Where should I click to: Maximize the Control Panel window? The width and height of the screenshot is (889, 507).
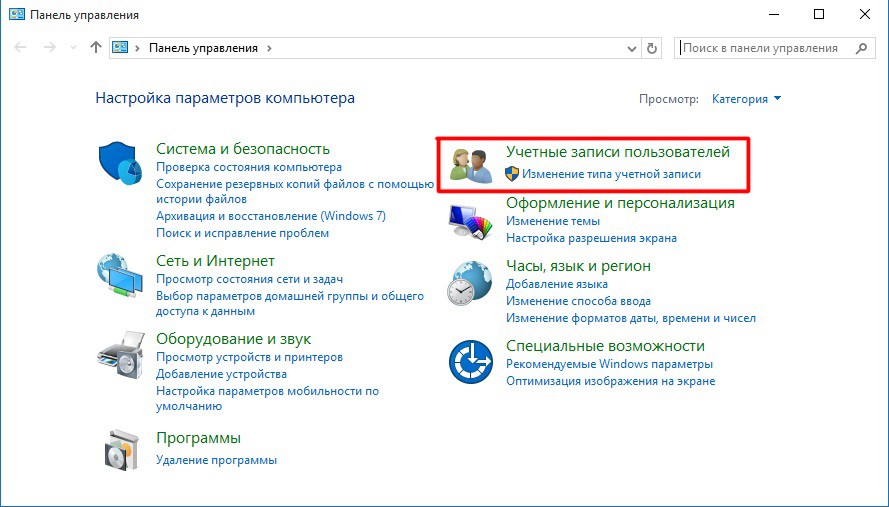pos(819,14)
